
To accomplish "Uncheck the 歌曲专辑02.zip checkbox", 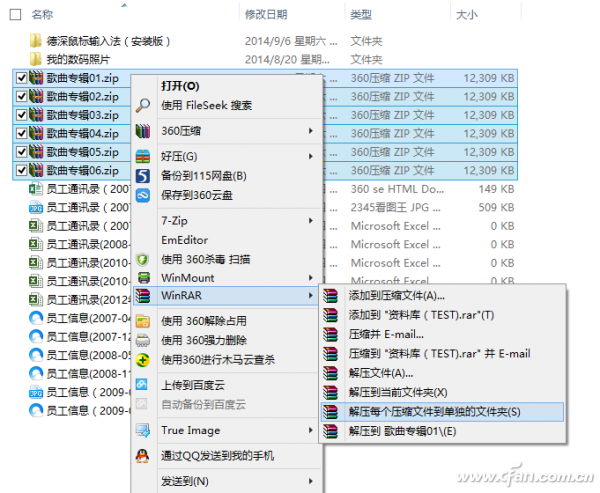I will (21, 96).
